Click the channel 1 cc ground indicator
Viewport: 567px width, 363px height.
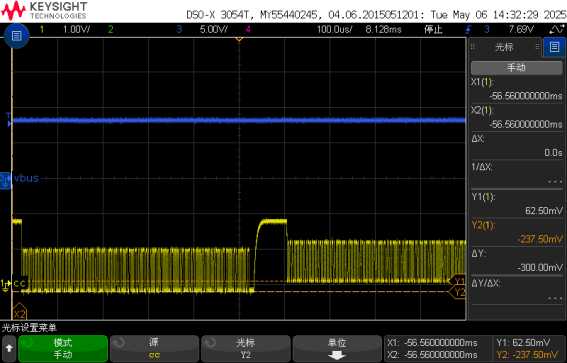[5, 285]
